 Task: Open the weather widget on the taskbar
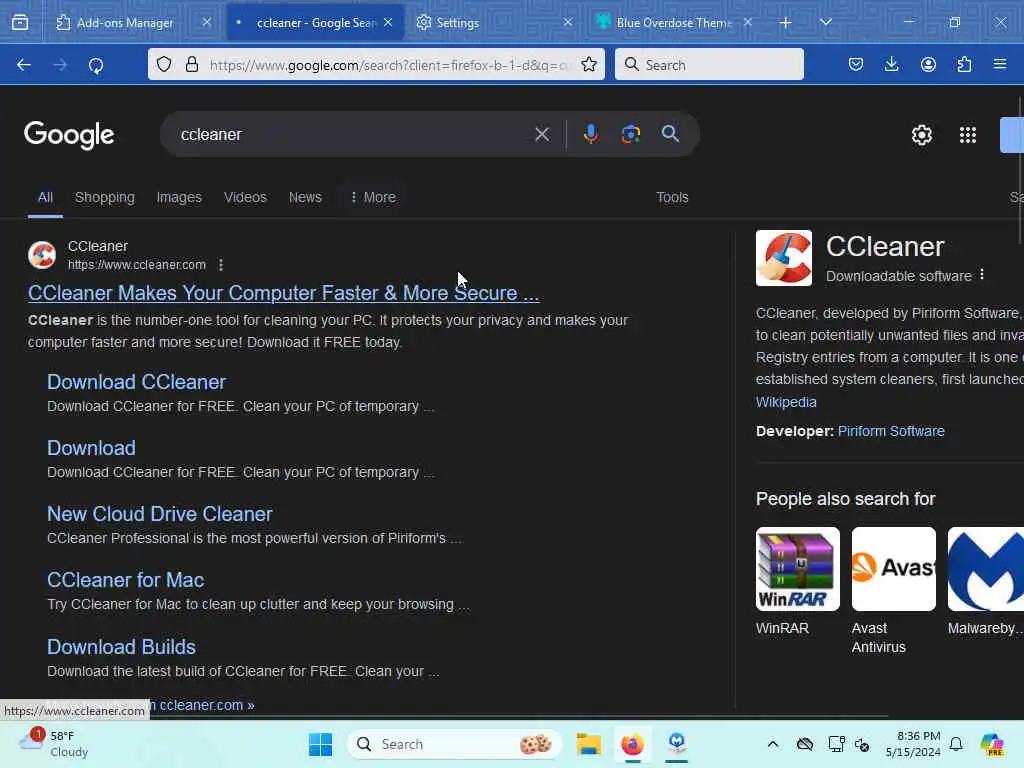click(x=54, y=744)
